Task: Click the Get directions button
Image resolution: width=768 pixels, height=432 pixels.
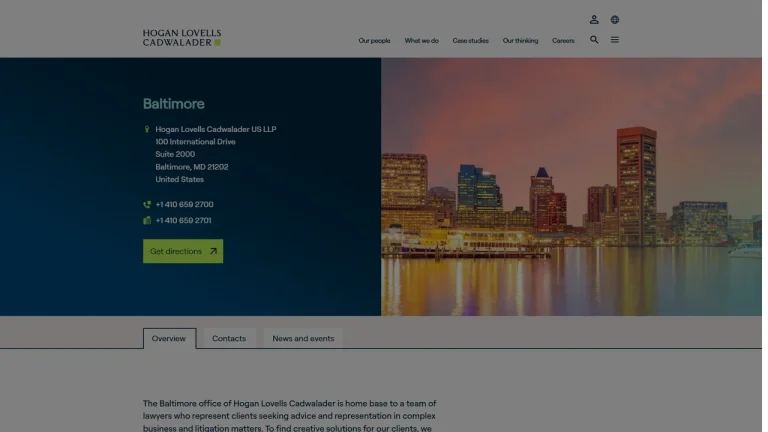Action: coord(183,251)
